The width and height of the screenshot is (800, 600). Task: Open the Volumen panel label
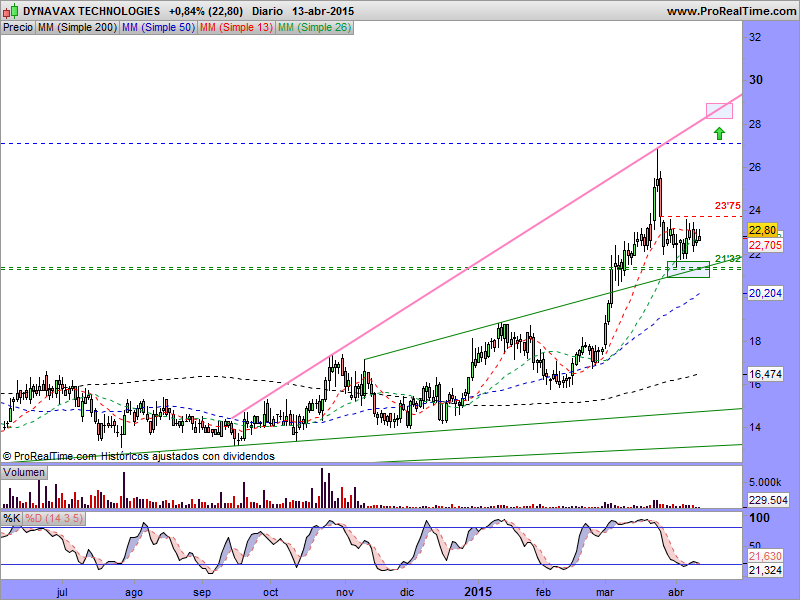pyautogui.click(x=24, y=472)
